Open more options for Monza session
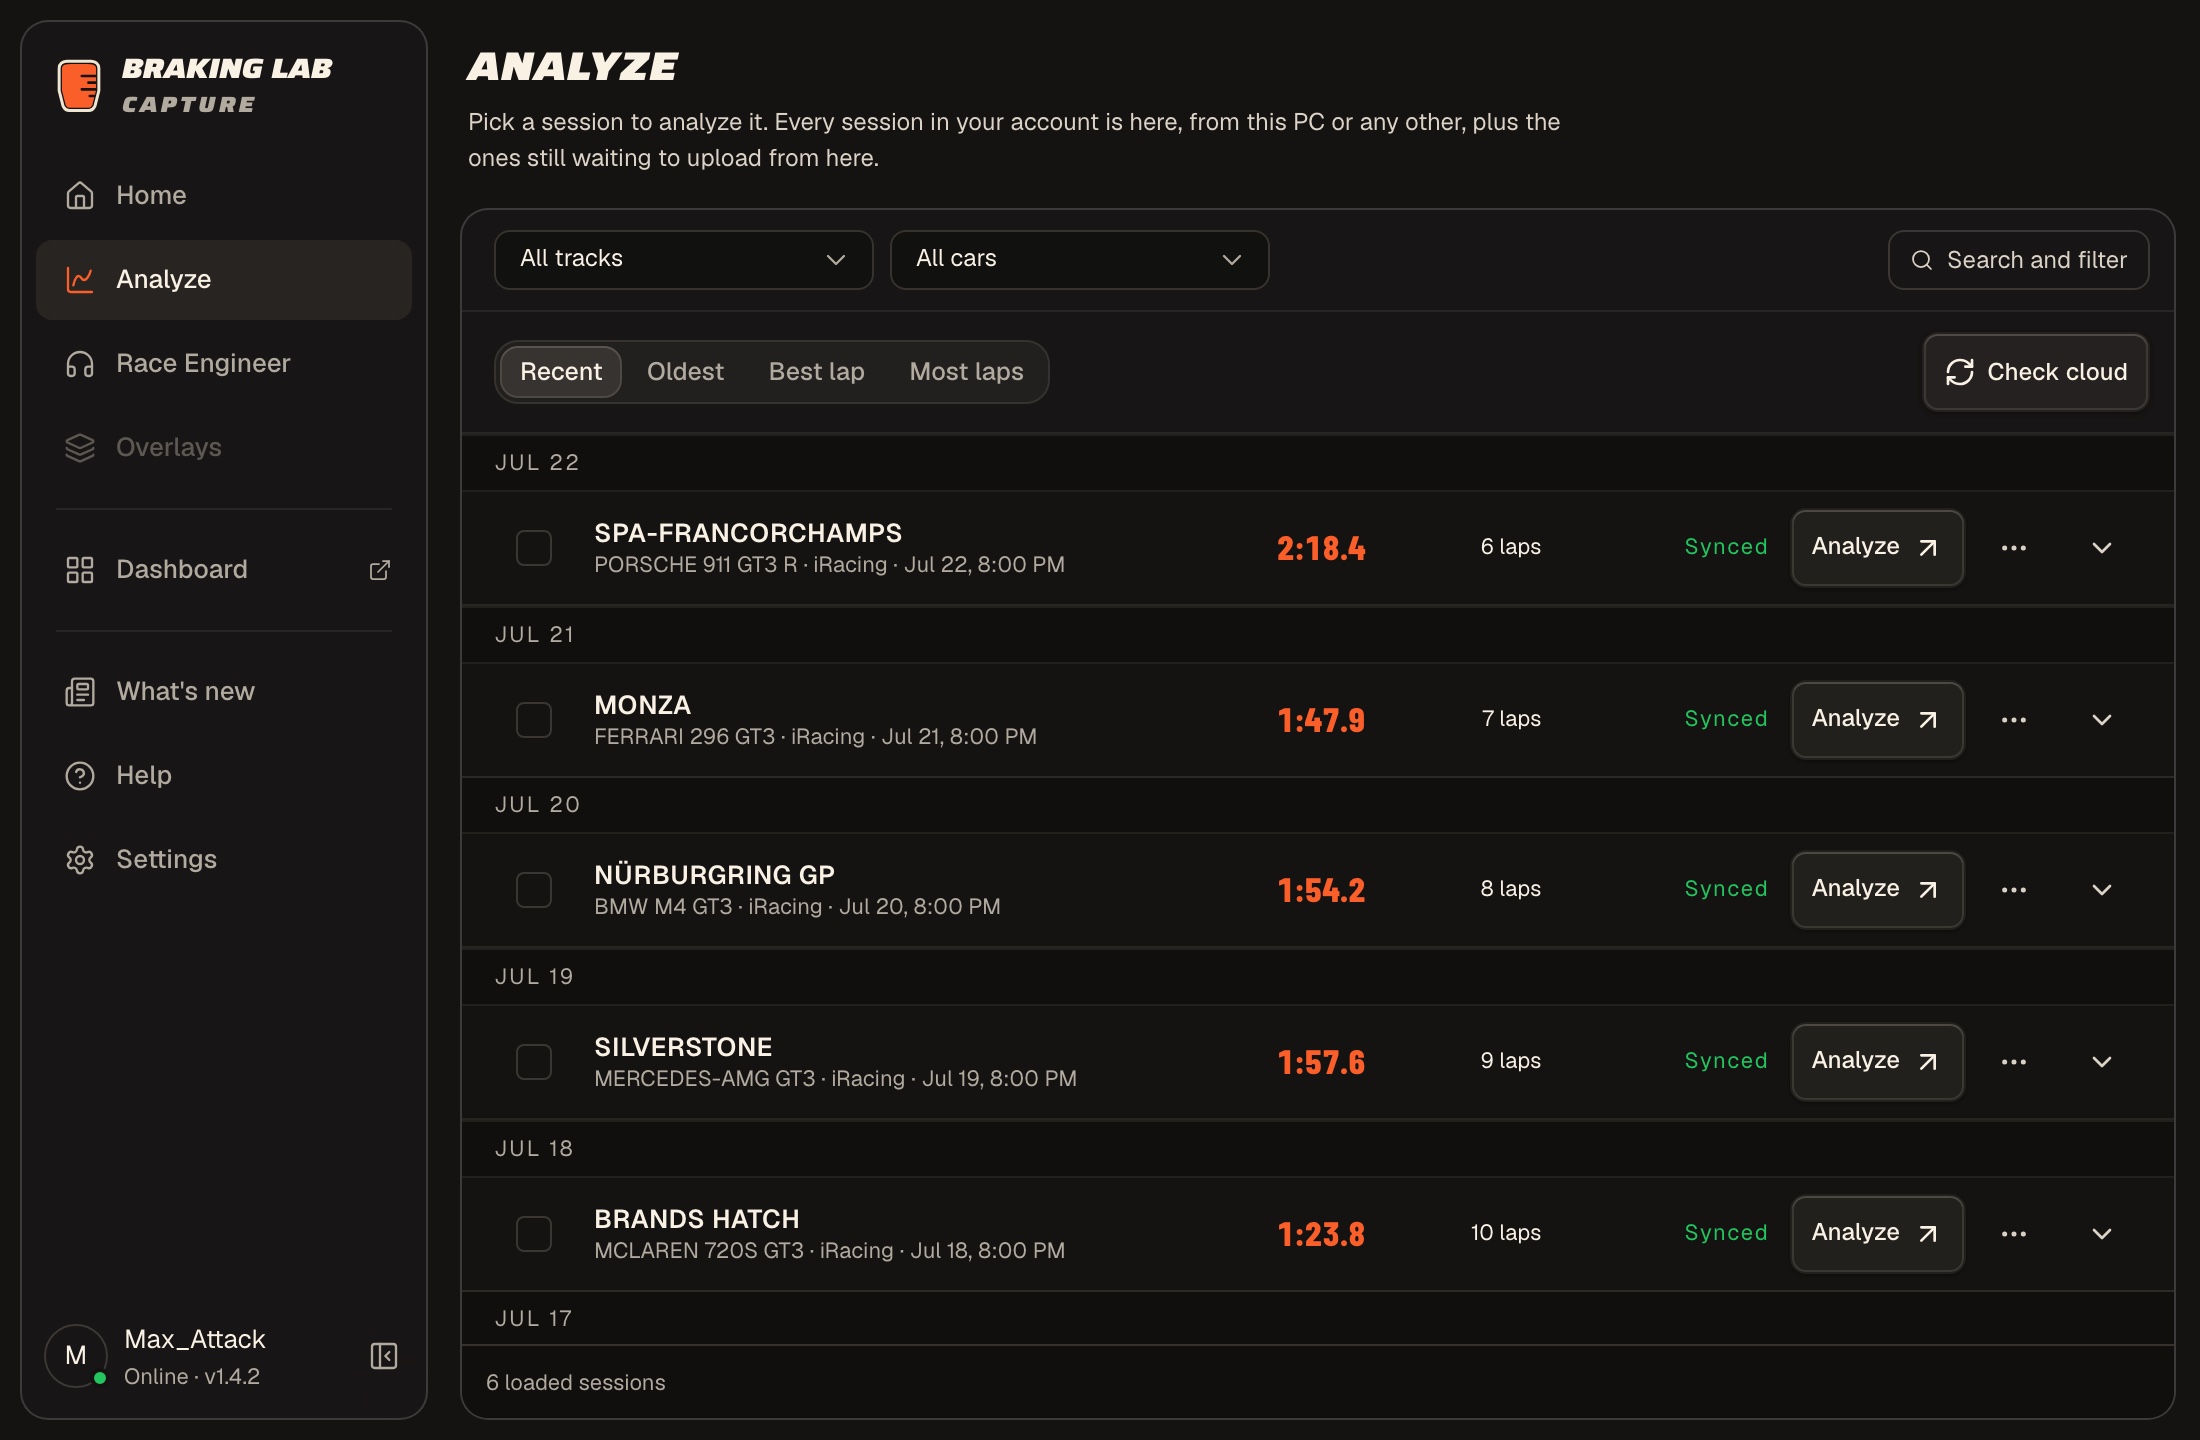Image resolution: width=2200 pixels, height=1440 pixels. point(2014,720)
